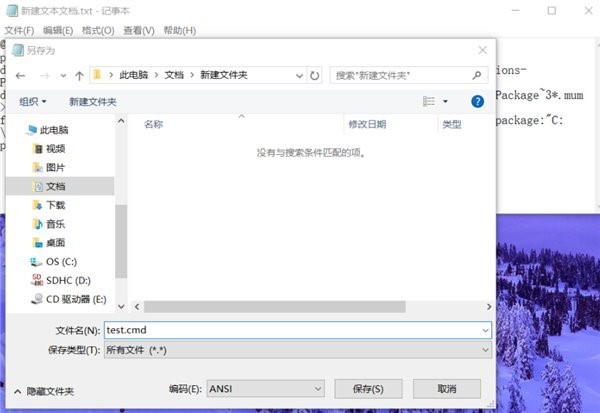Open the help question mark icon
600x413 pixels.
pyautogui.click(x=477, y=101)
